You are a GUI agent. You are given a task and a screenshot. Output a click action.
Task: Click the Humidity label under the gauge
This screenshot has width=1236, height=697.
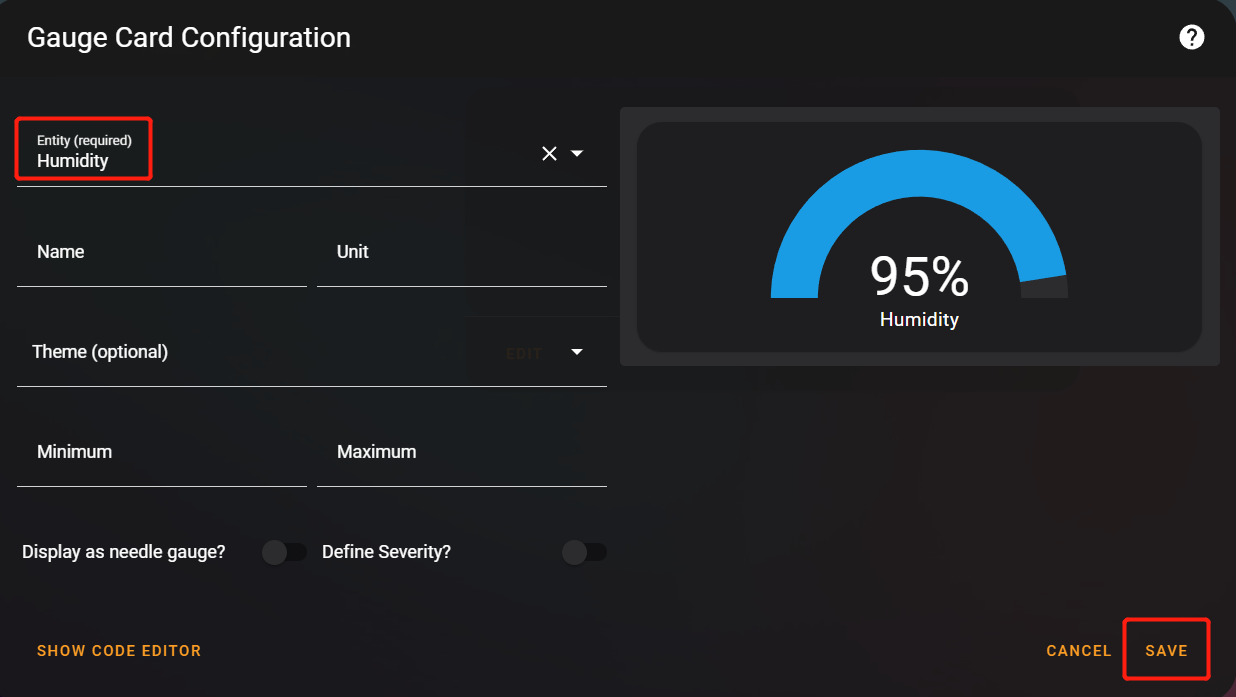click(x=919, y=320)
